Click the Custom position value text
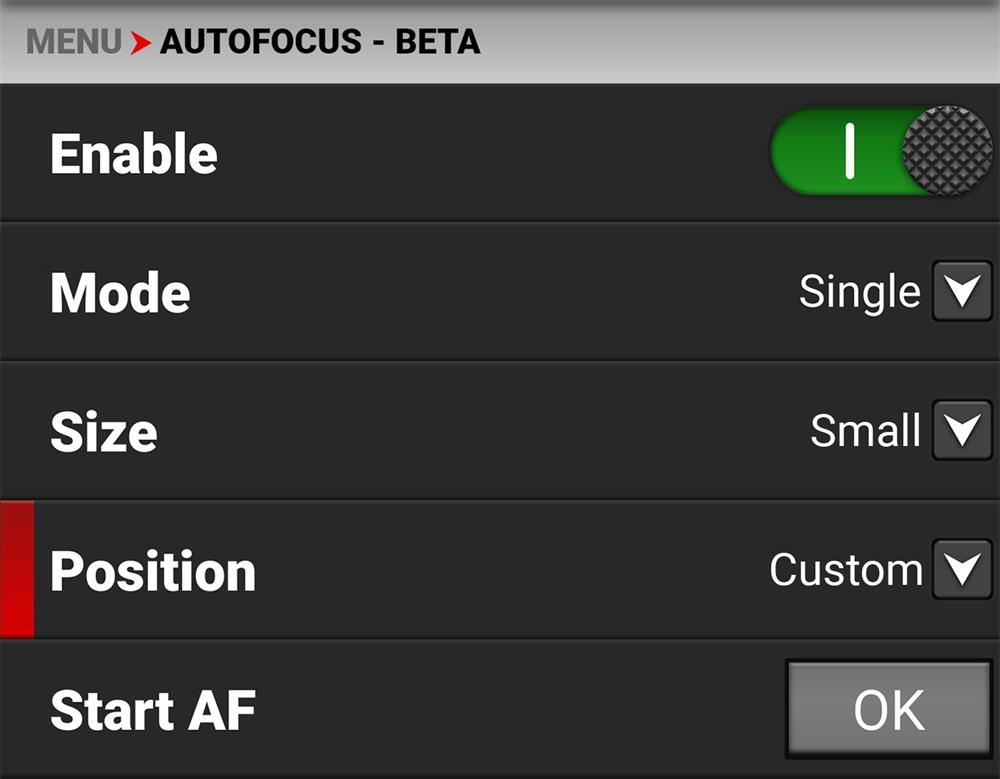This screenshot has height=779, width=1000. pos(845,570)
